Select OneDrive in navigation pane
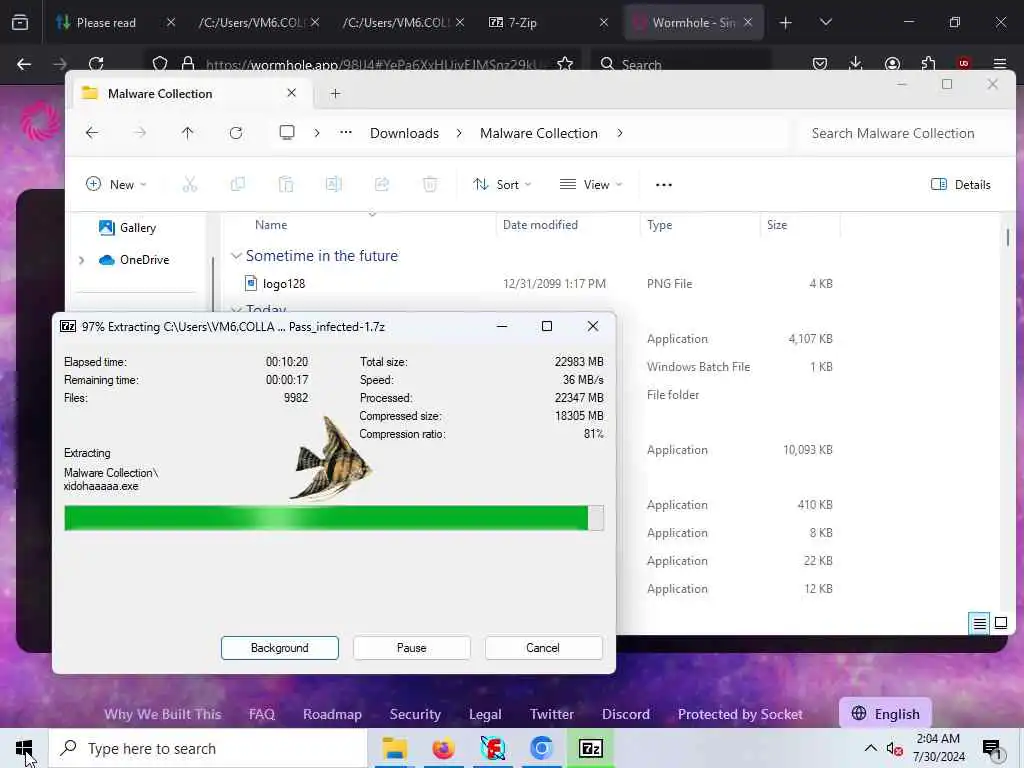Viewport: 1024px width, 768px height. pos(134,260)
